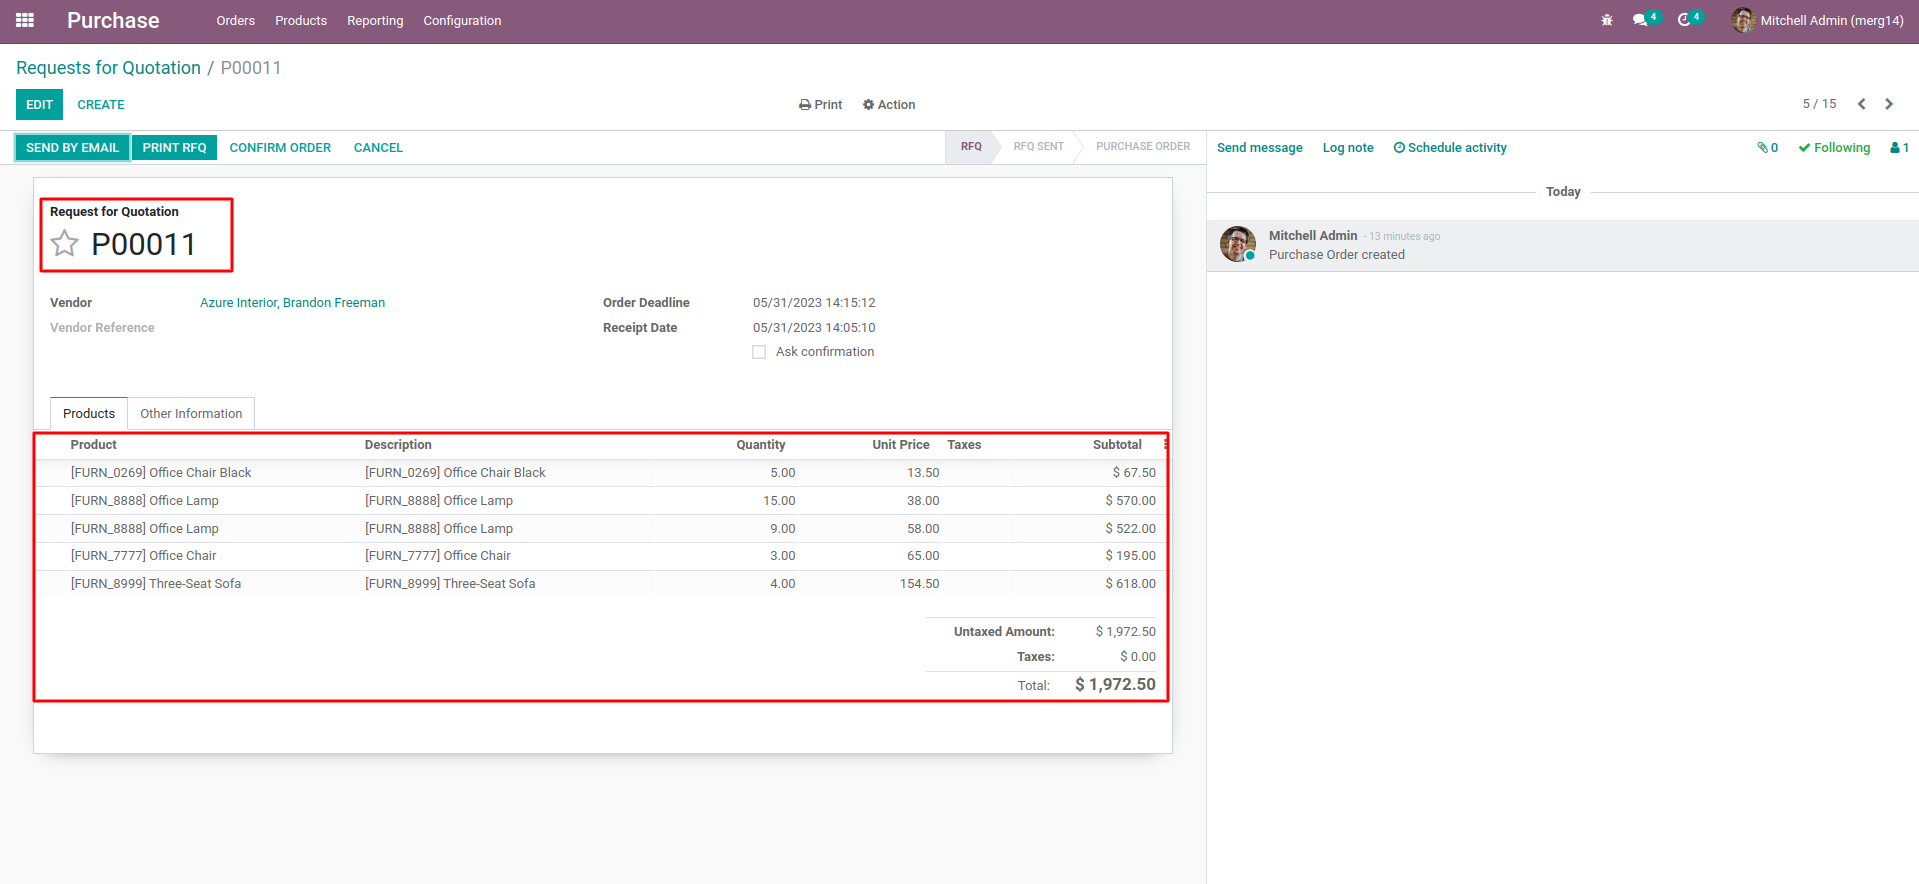Toggle the Ask confirmation checkbox

tap(759, 352)
